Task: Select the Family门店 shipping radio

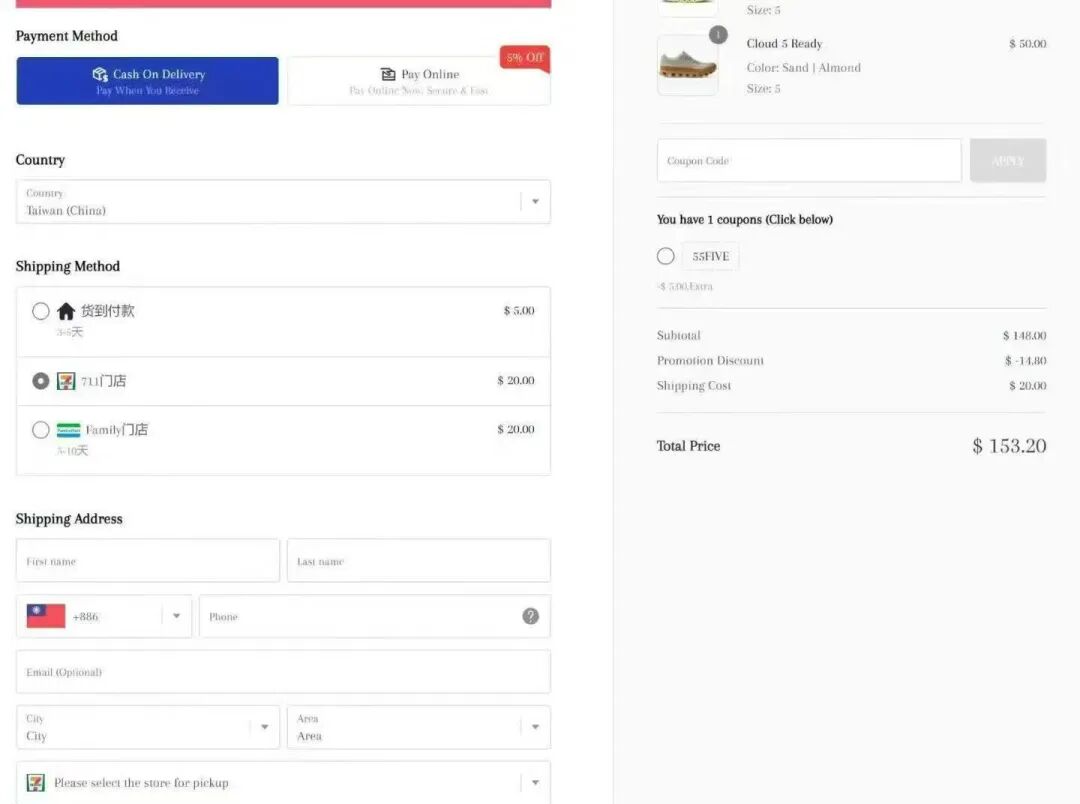Action: [x=41, y=430]
